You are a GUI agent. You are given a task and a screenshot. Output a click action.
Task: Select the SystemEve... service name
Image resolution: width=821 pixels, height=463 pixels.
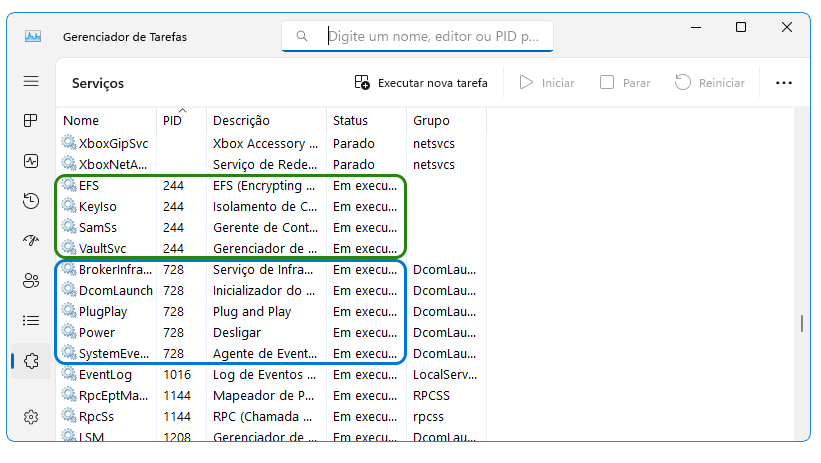114,354
